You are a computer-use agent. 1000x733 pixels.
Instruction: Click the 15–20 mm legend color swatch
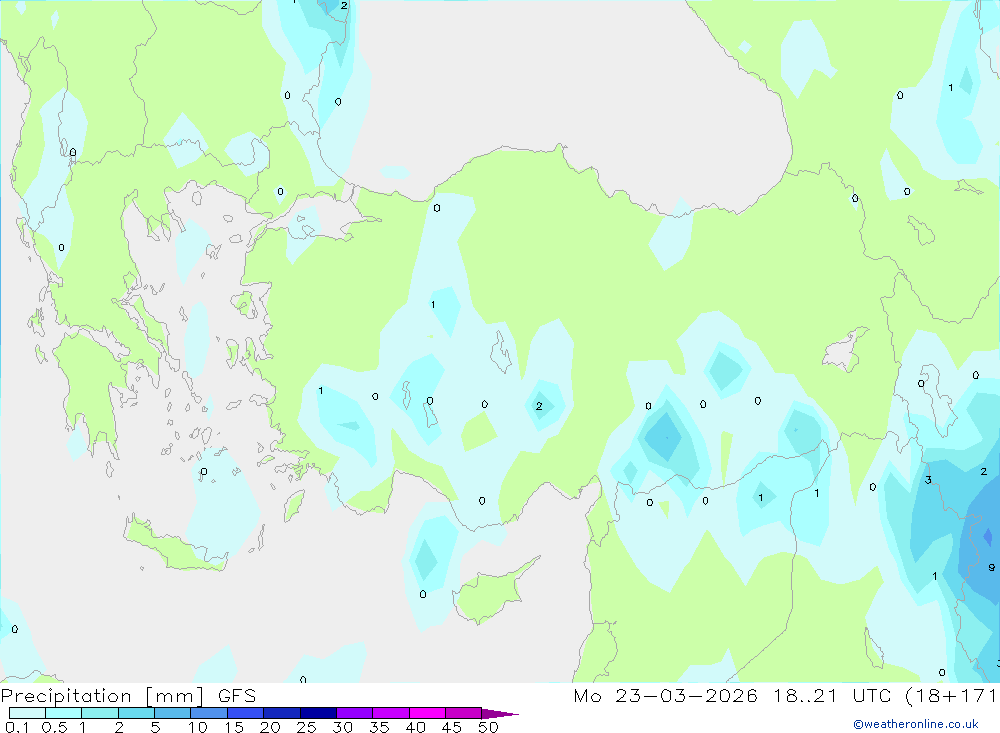245,713
